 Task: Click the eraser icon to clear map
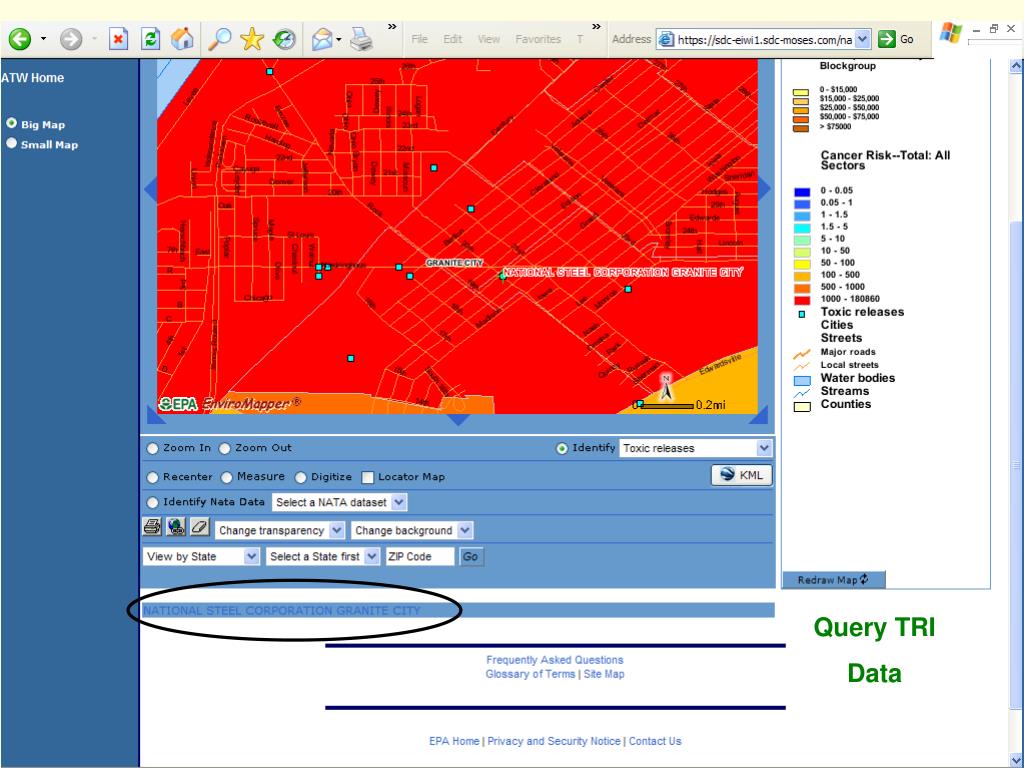pos(199,526)
